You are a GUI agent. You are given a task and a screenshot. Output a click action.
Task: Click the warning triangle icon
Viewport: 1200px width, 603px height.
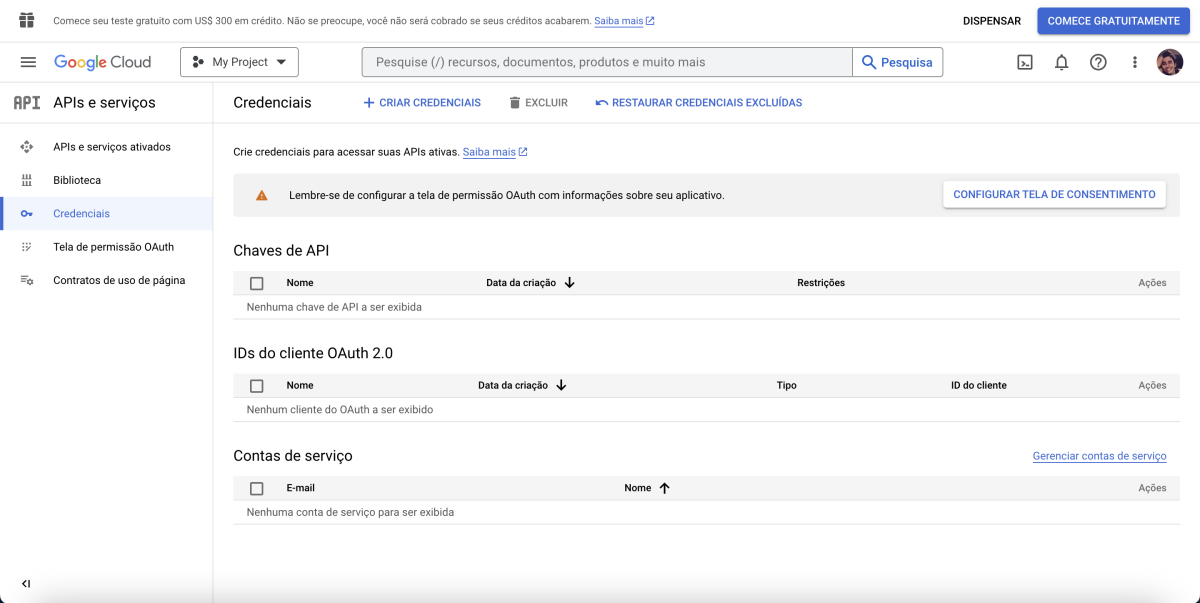(x=262, y=195)
